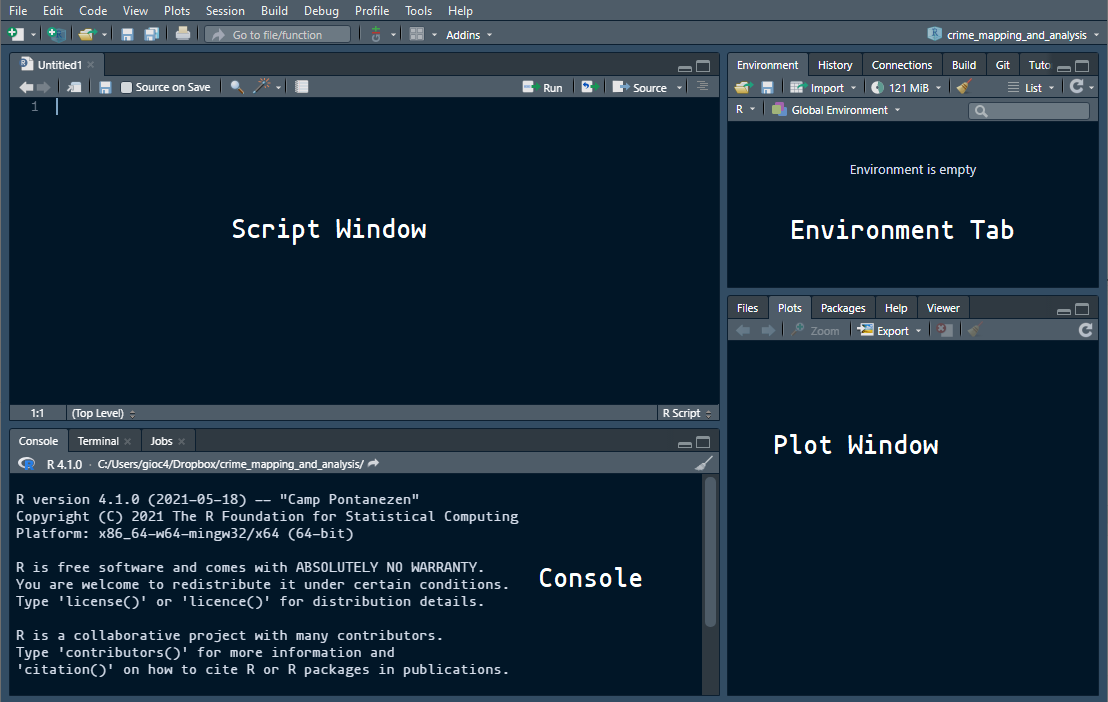Switch to the Packages tab
Image resolution: width=1108 pixels, height=702 pixels.
pos(842,308)
